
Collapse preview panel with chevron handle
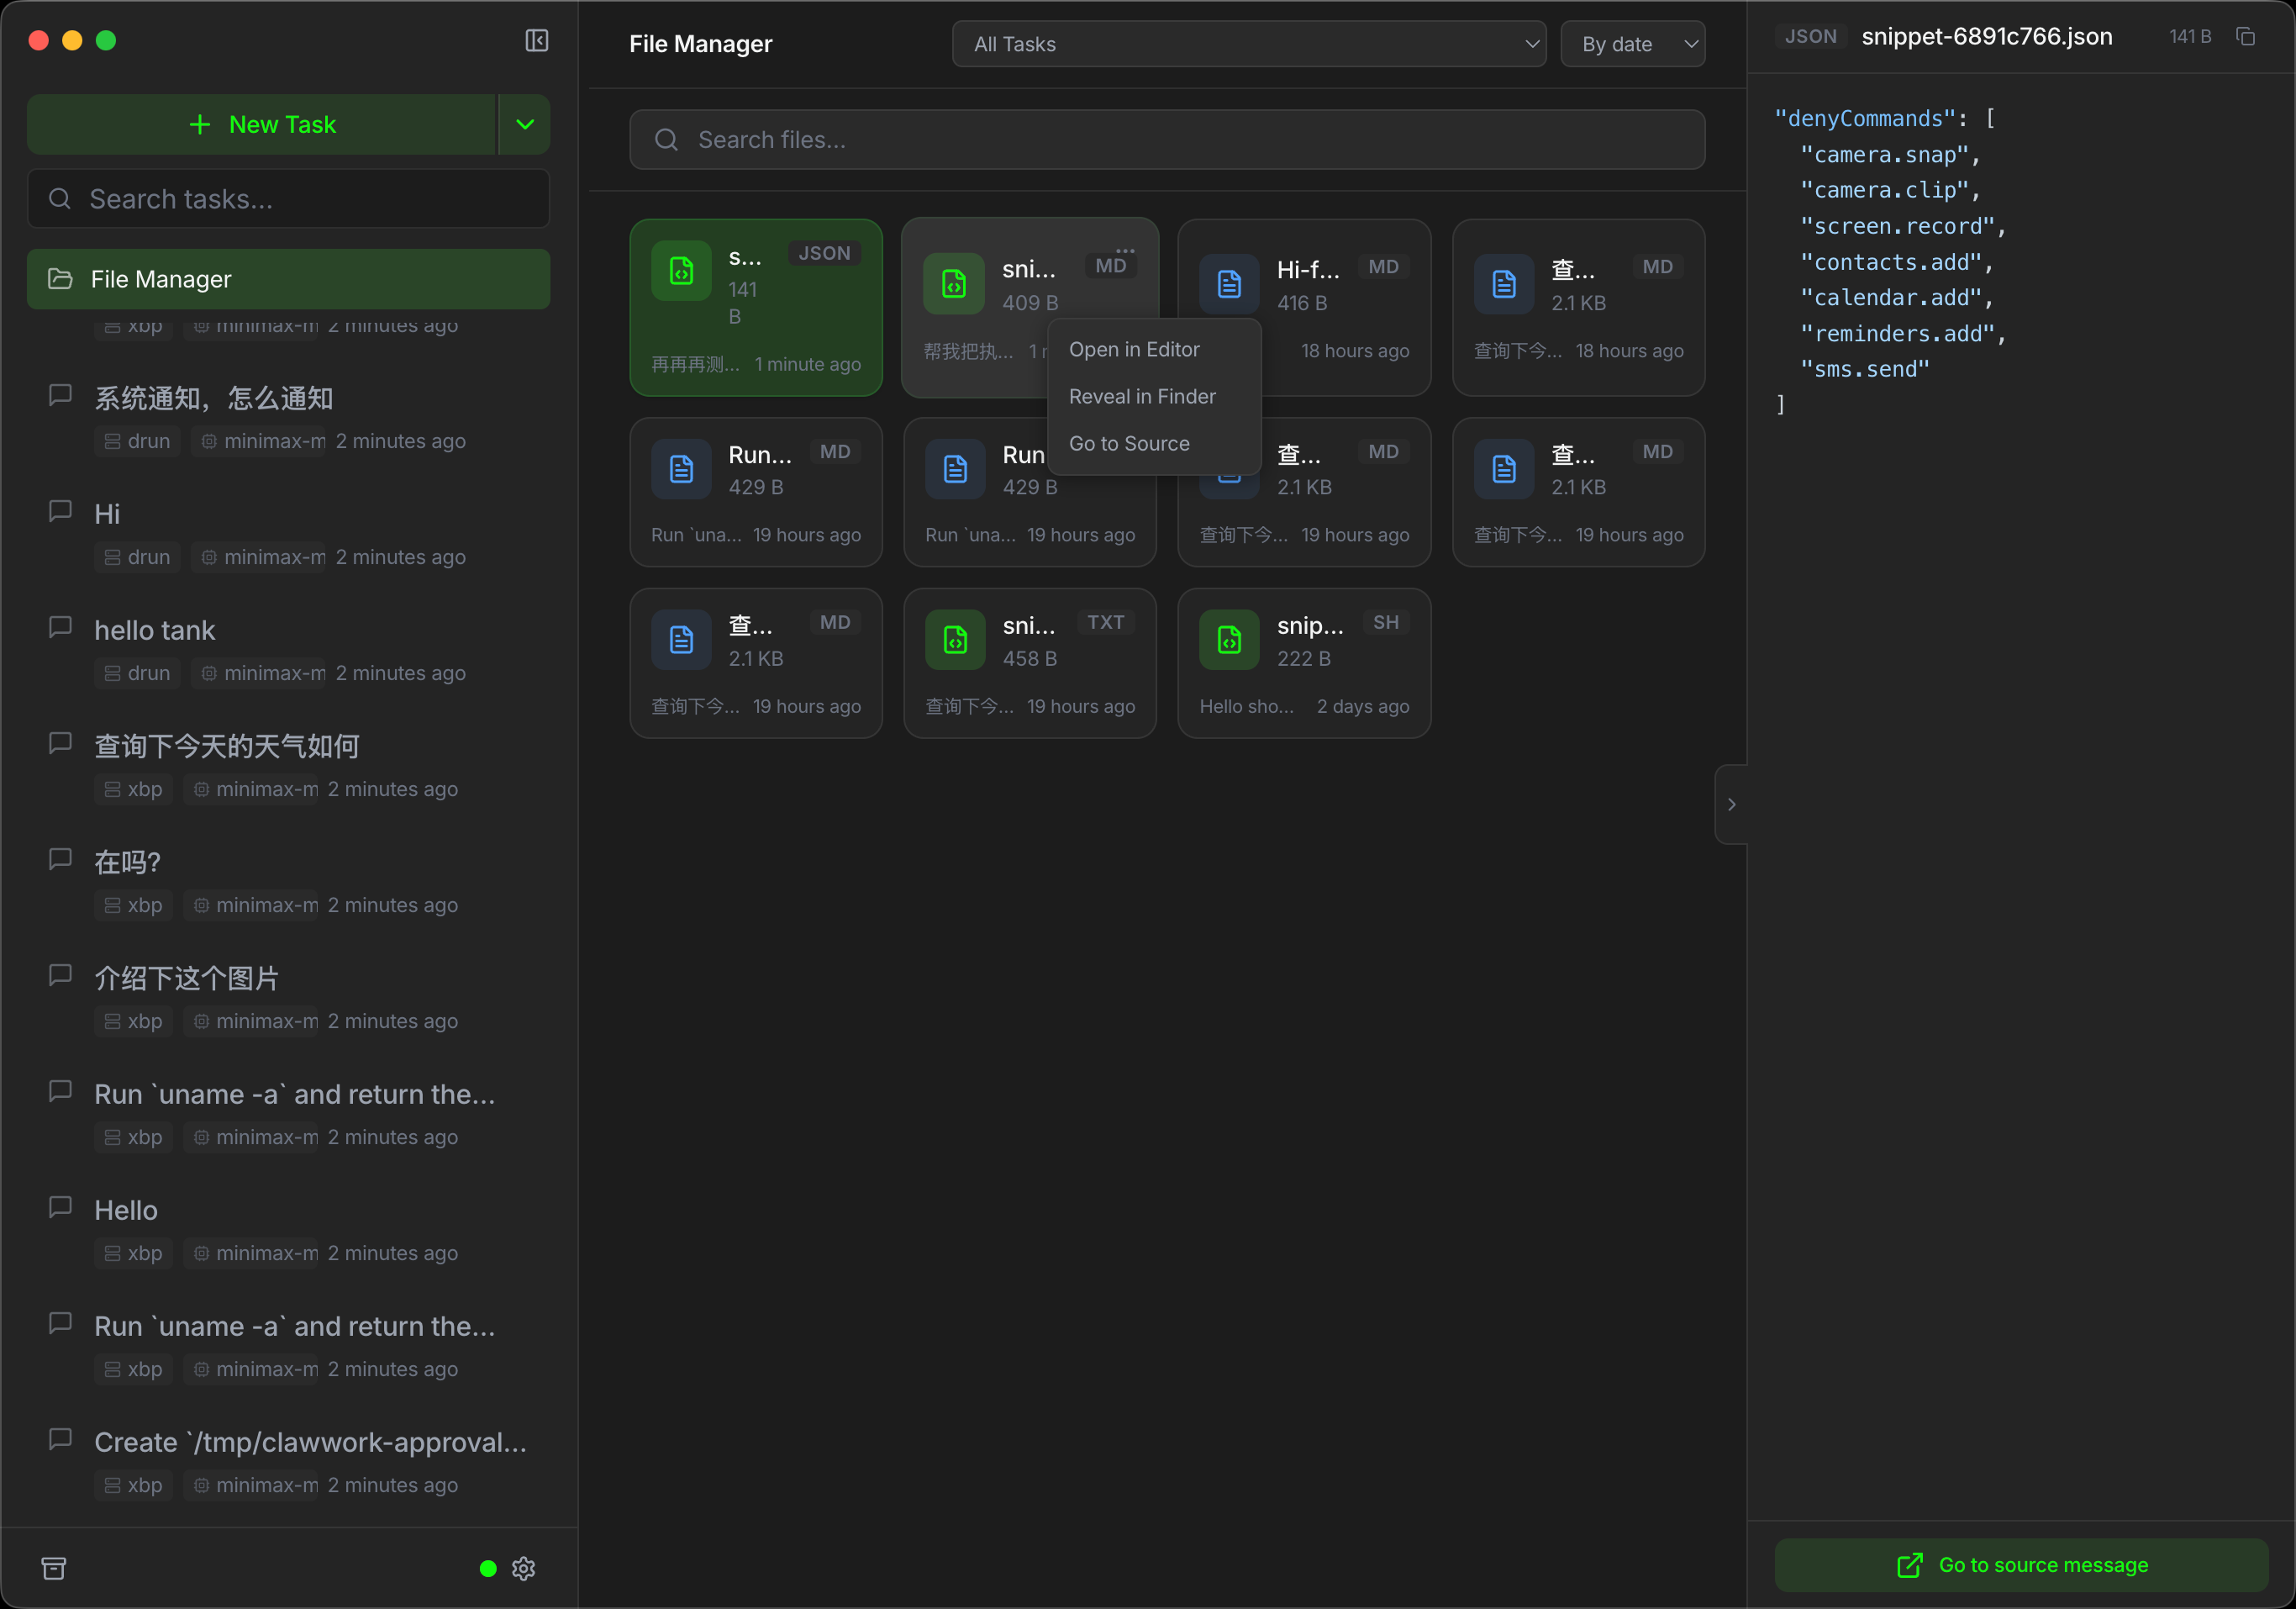[1731, 804]
